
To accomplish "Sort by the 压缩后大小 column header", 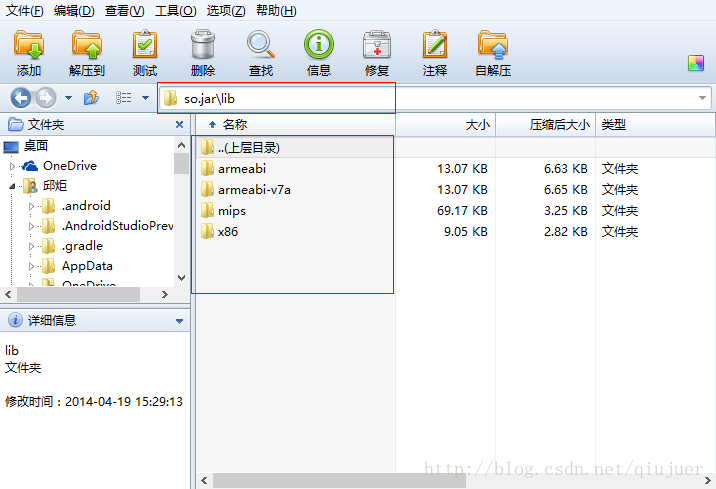I will coord(546,125).
